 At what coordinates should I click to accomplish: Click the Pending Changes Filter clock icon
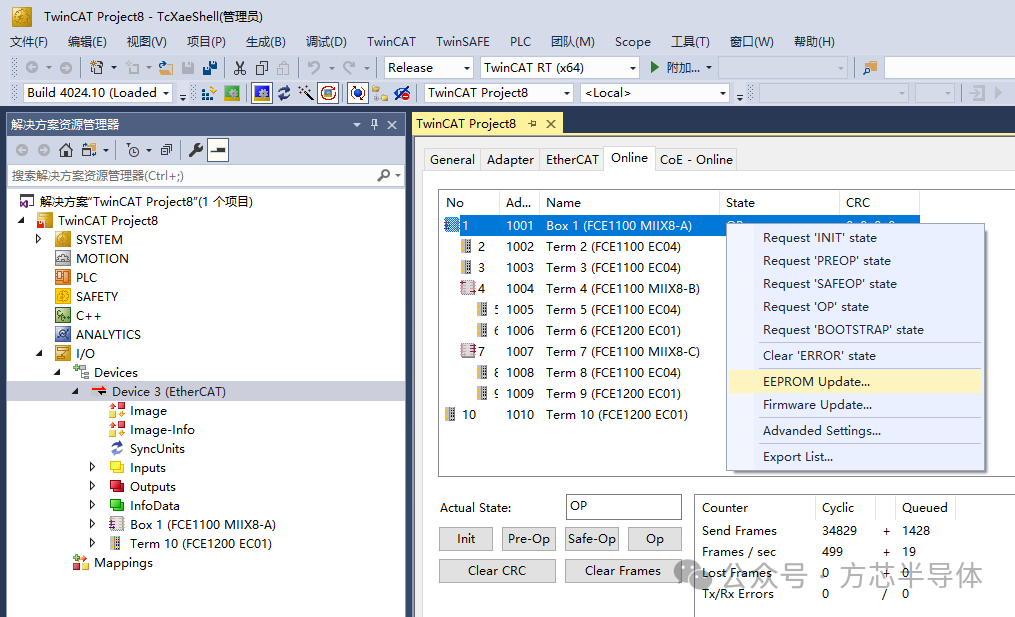click(x=133, y=150)
